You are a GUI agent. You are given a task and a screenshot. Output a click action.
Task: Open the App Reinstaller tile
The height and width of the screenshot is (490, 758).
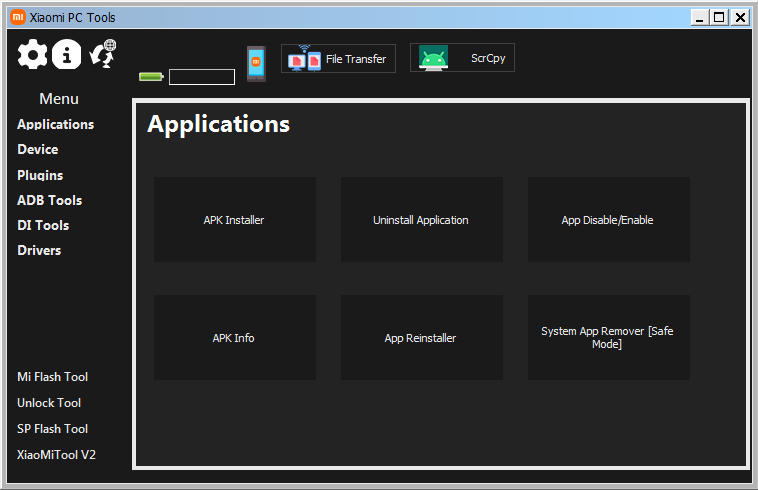click(422, 337)
